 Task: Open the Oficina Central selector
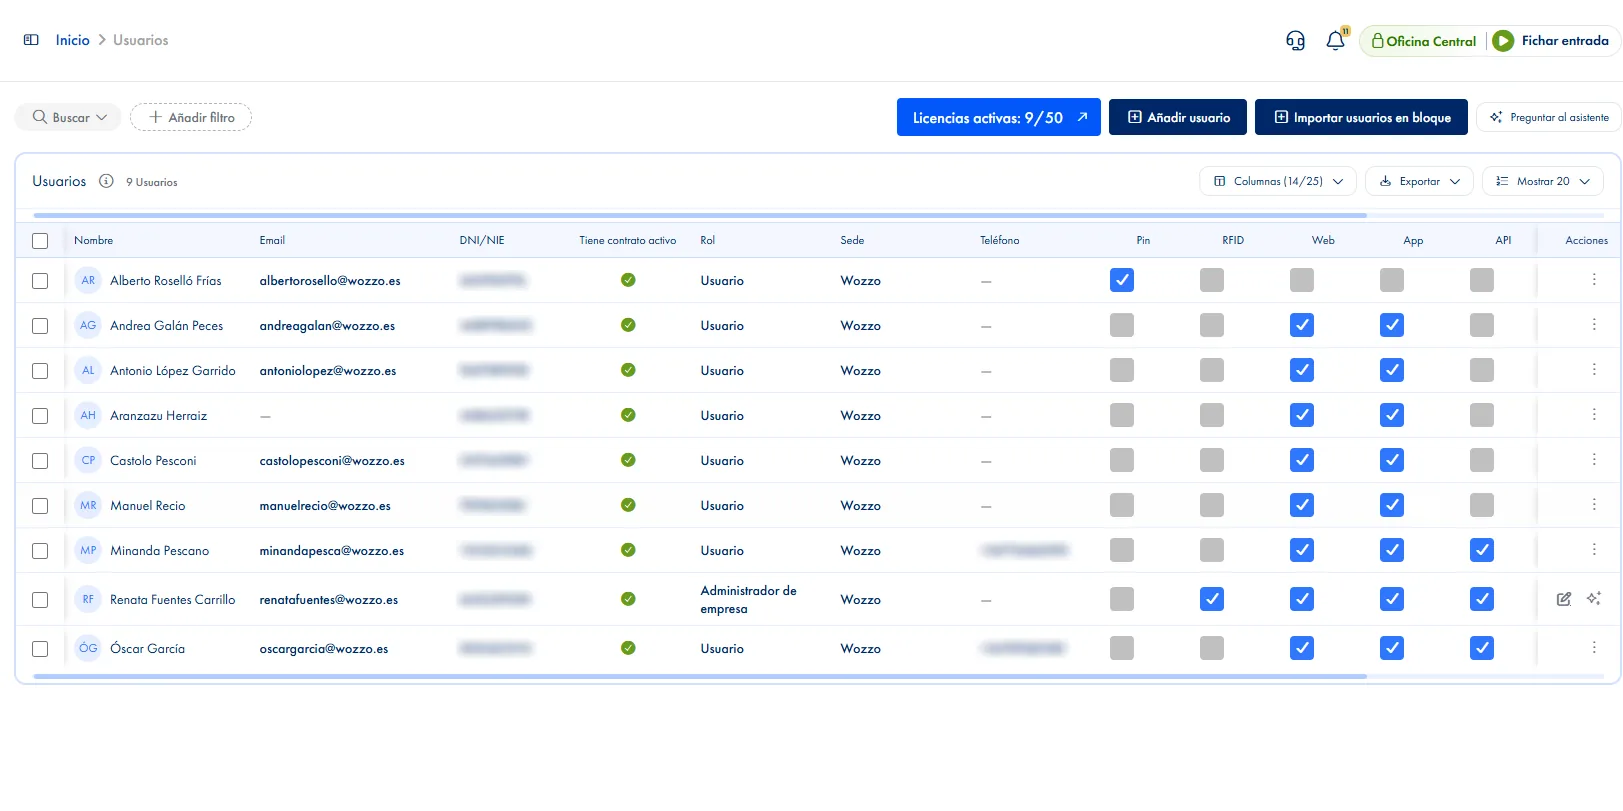[x=1424, y=41]
